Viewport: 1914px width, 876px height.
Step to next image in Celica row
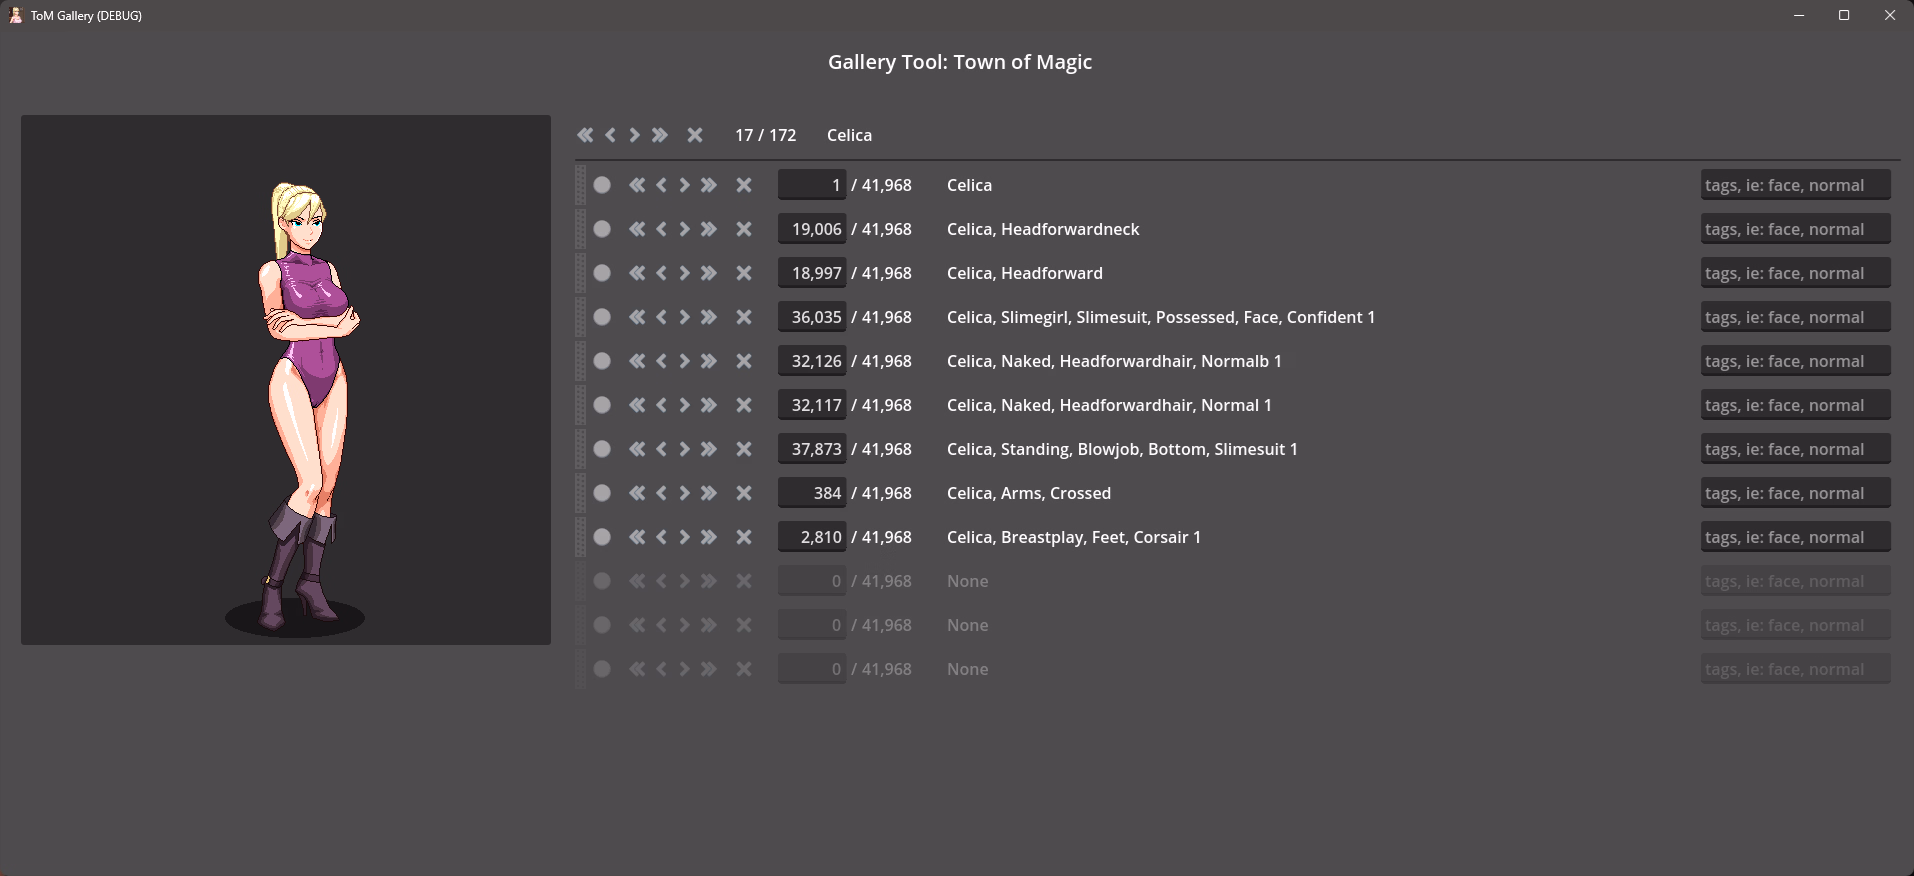click(x=685, y=185)
